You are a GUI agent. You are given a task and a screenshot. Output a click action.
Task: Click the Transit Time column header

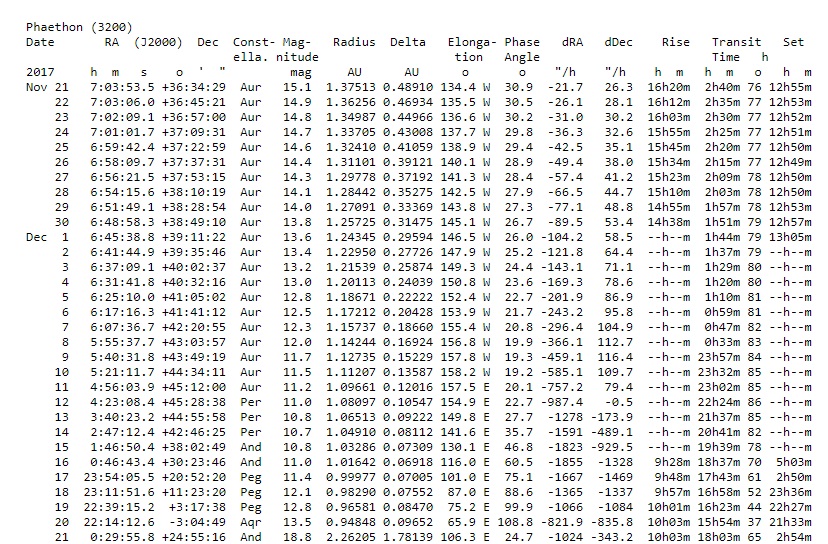[737, 49]
